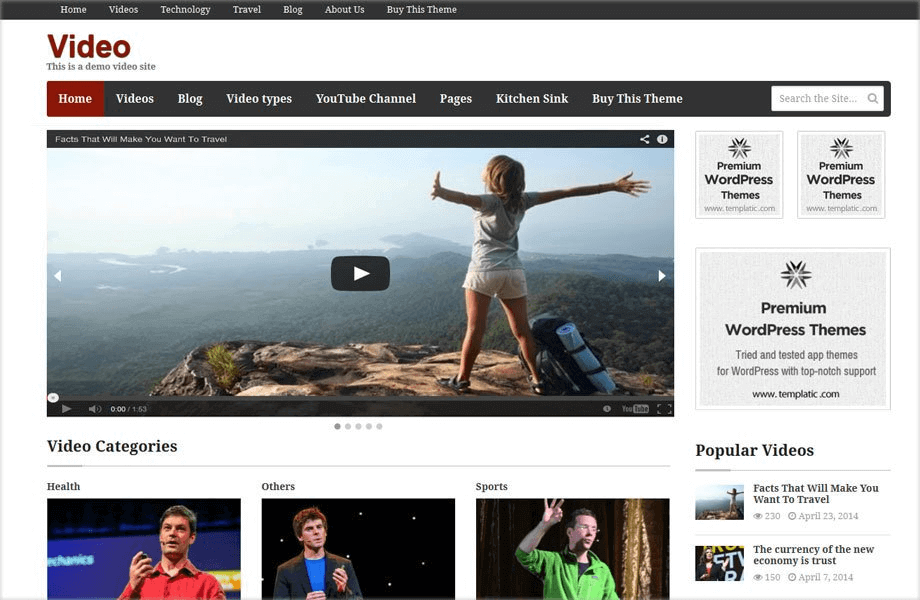Advance to next slide with right arrow
This screenshot has height=600, width=920.
662,276
